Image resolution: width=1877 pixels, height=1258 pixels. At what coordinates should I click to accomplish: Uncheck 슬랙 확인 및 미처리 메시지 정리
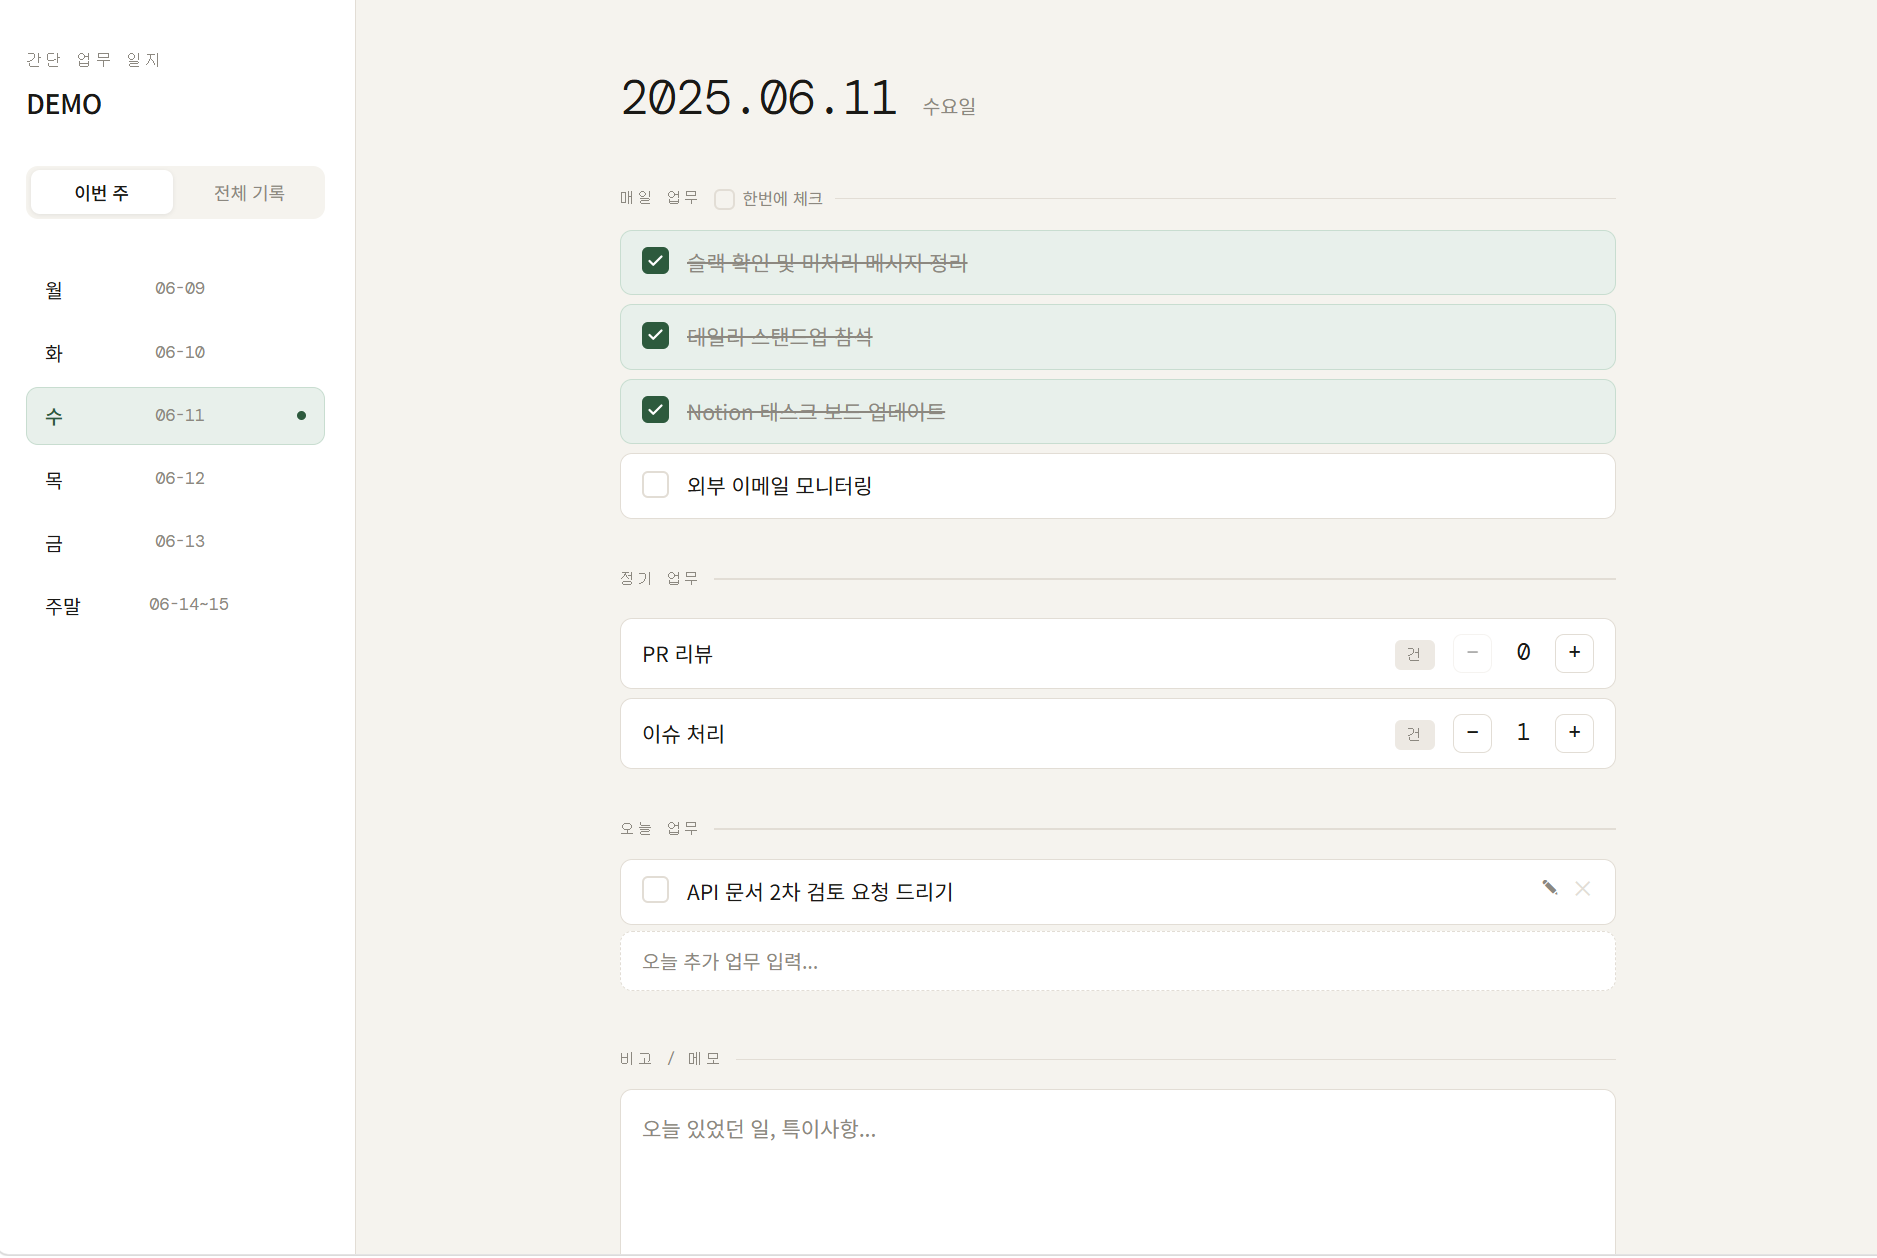(x=655, y=261)
